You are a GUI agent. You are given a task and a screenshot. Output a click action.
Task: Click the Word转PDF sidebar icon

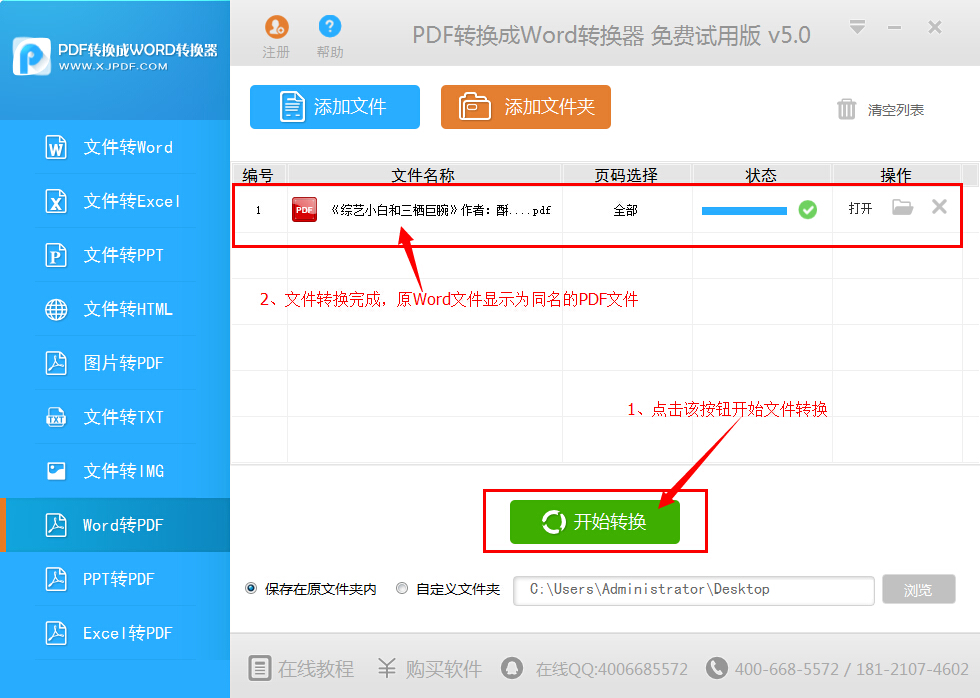click(x=56, y=525)
